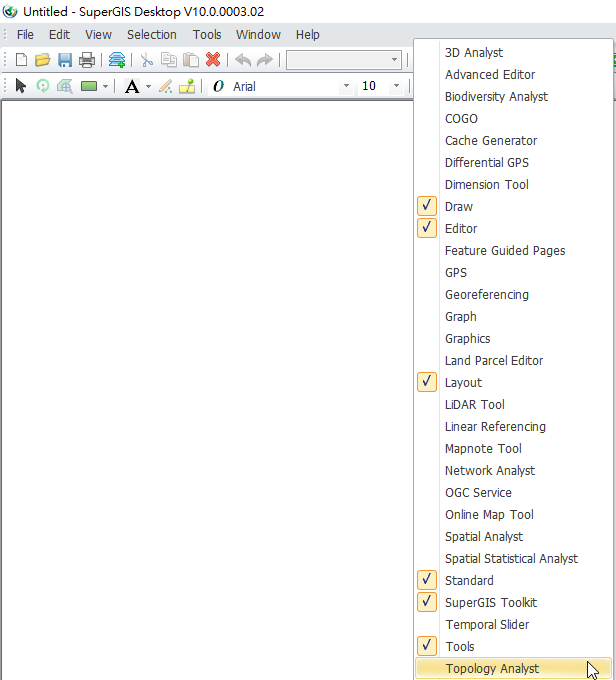616x680 pixels.
Task: Expand the text tool dropdown arrow
Action: (148, 86)
